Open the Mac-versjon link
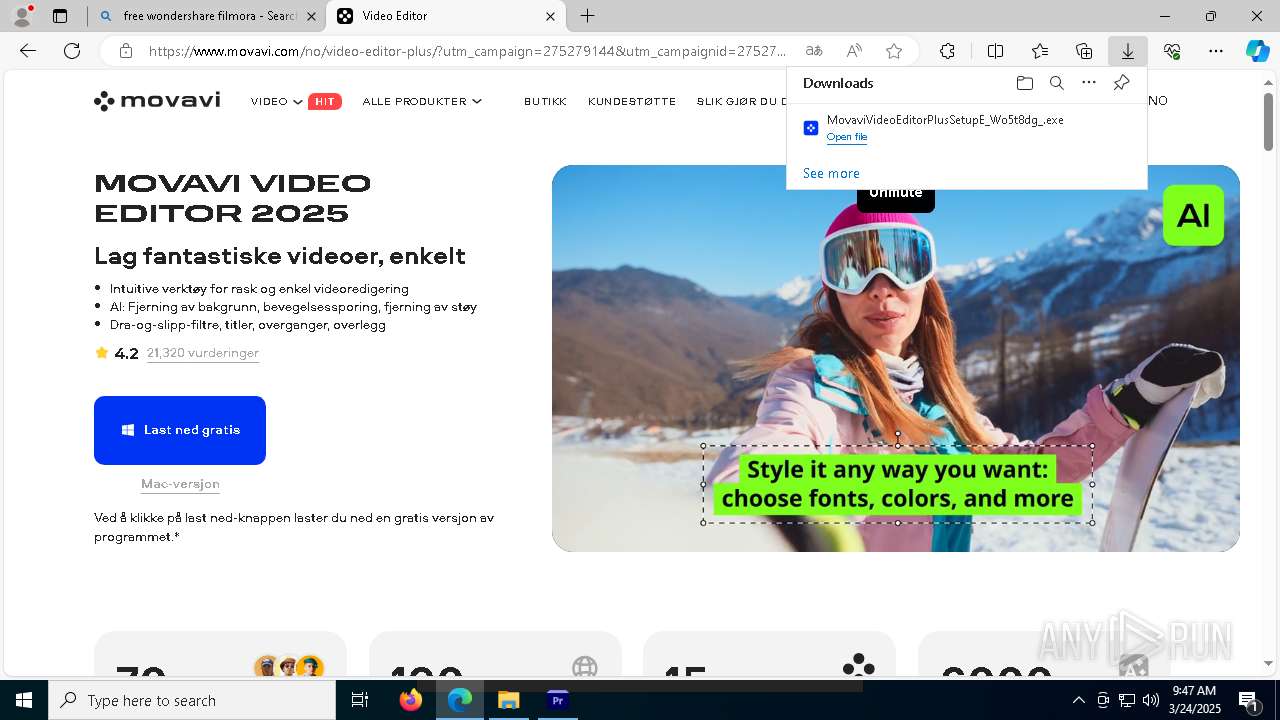Image resolution: width=1280 pixels, height=720 pixels. click(180, 484)
